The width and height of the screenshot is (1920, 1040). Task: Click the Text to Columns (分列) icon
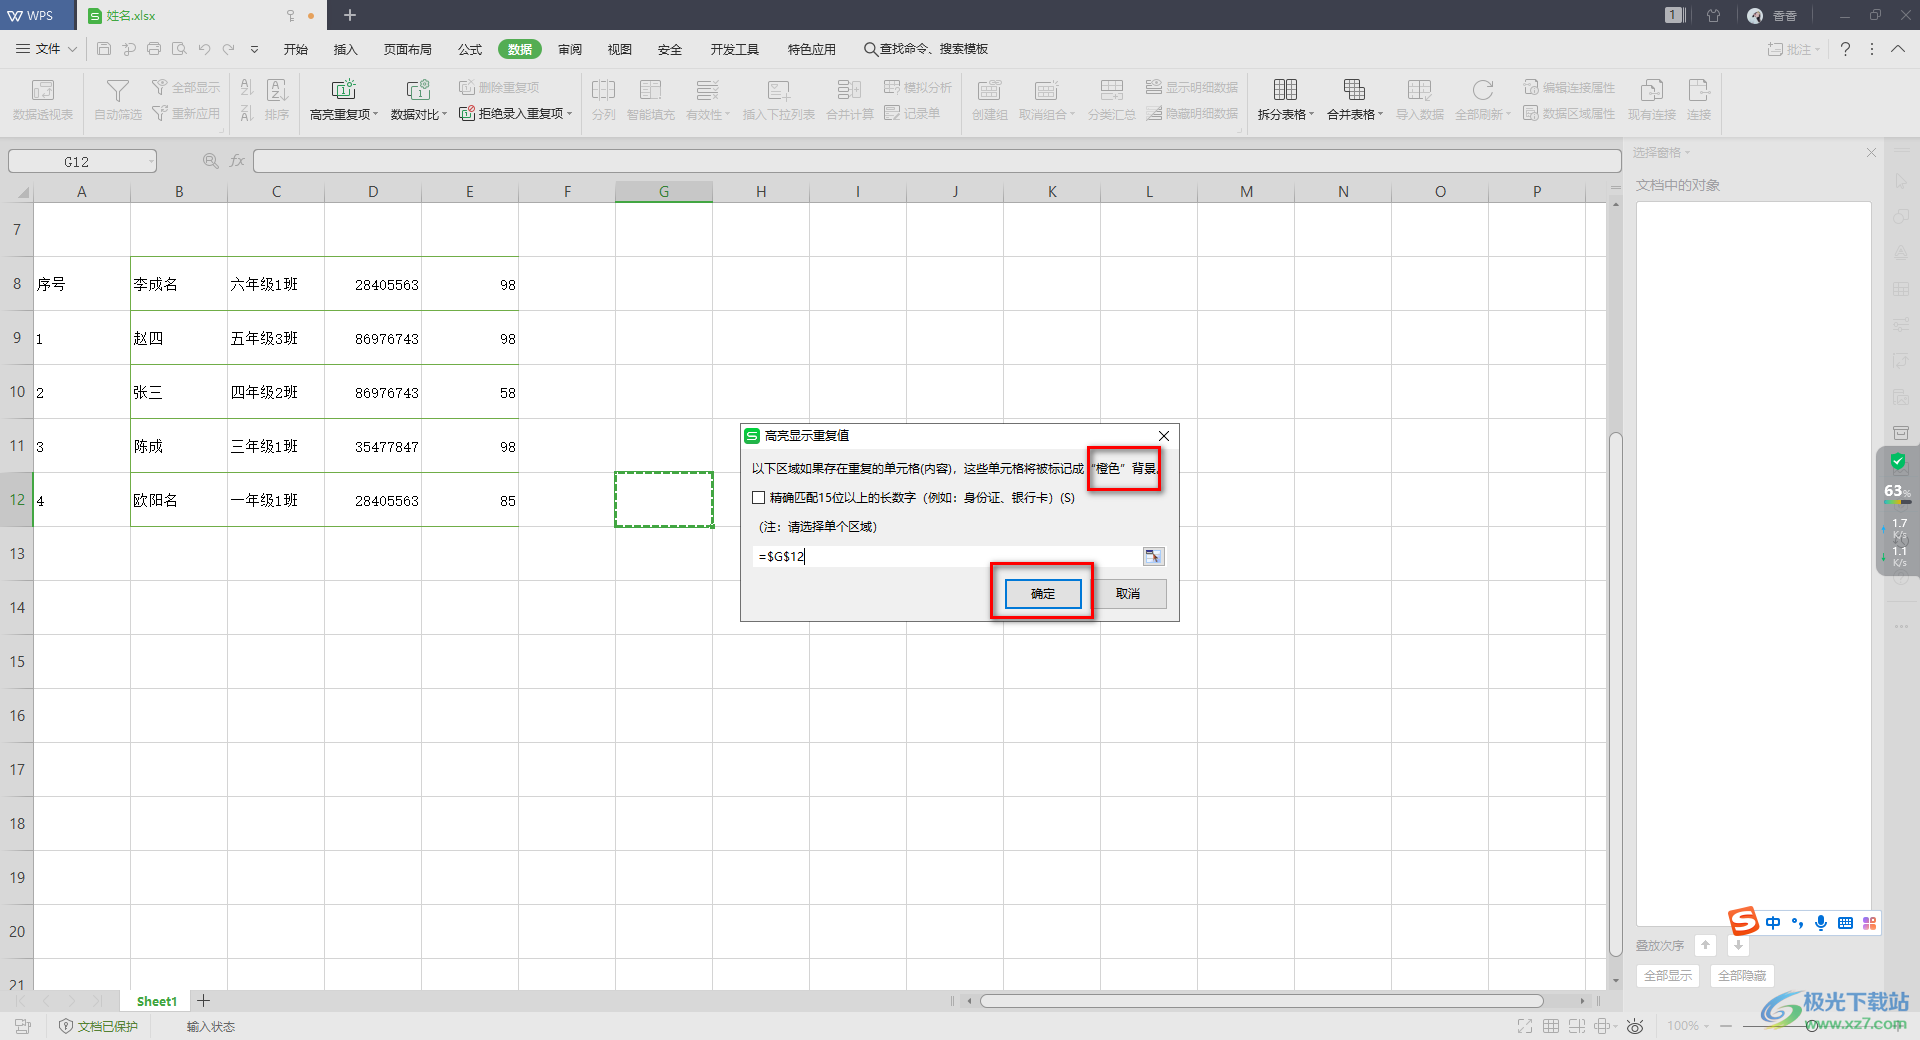coord(603,90)
